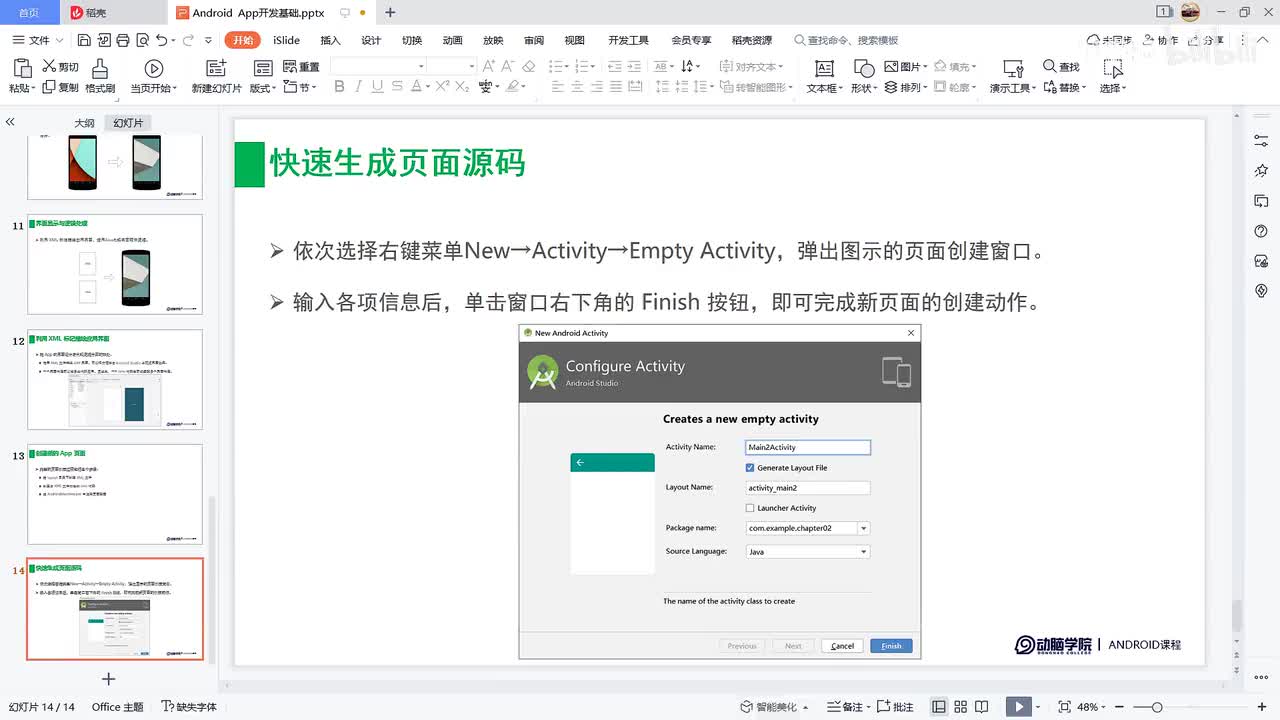Select slide 12 thumbnail
The image size is (1280, 720).
click(115, 380)
